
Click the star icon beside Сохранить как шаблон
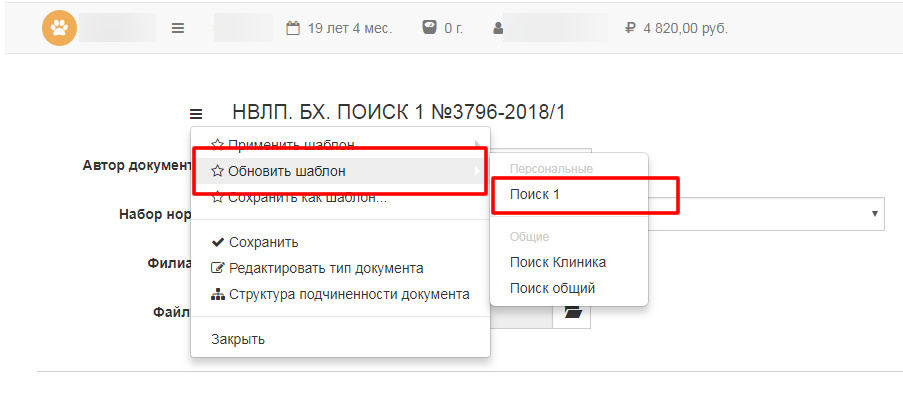(217, 198)
